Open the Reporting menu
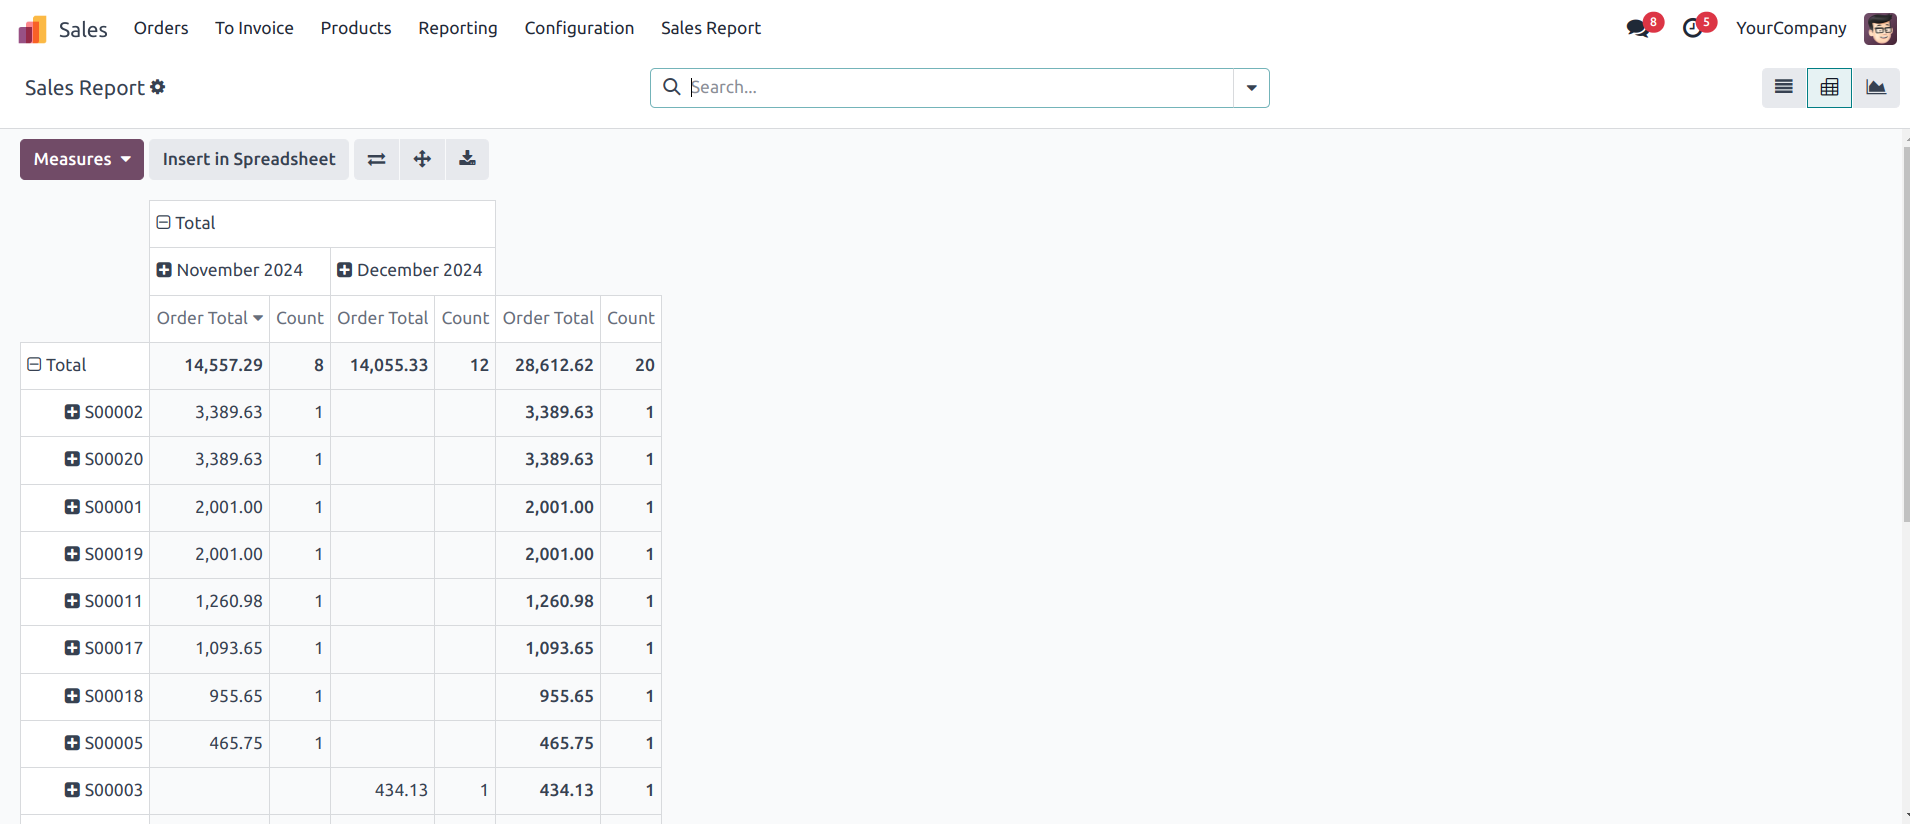Viewport: 1910px width, 824px height. (457, 28)
